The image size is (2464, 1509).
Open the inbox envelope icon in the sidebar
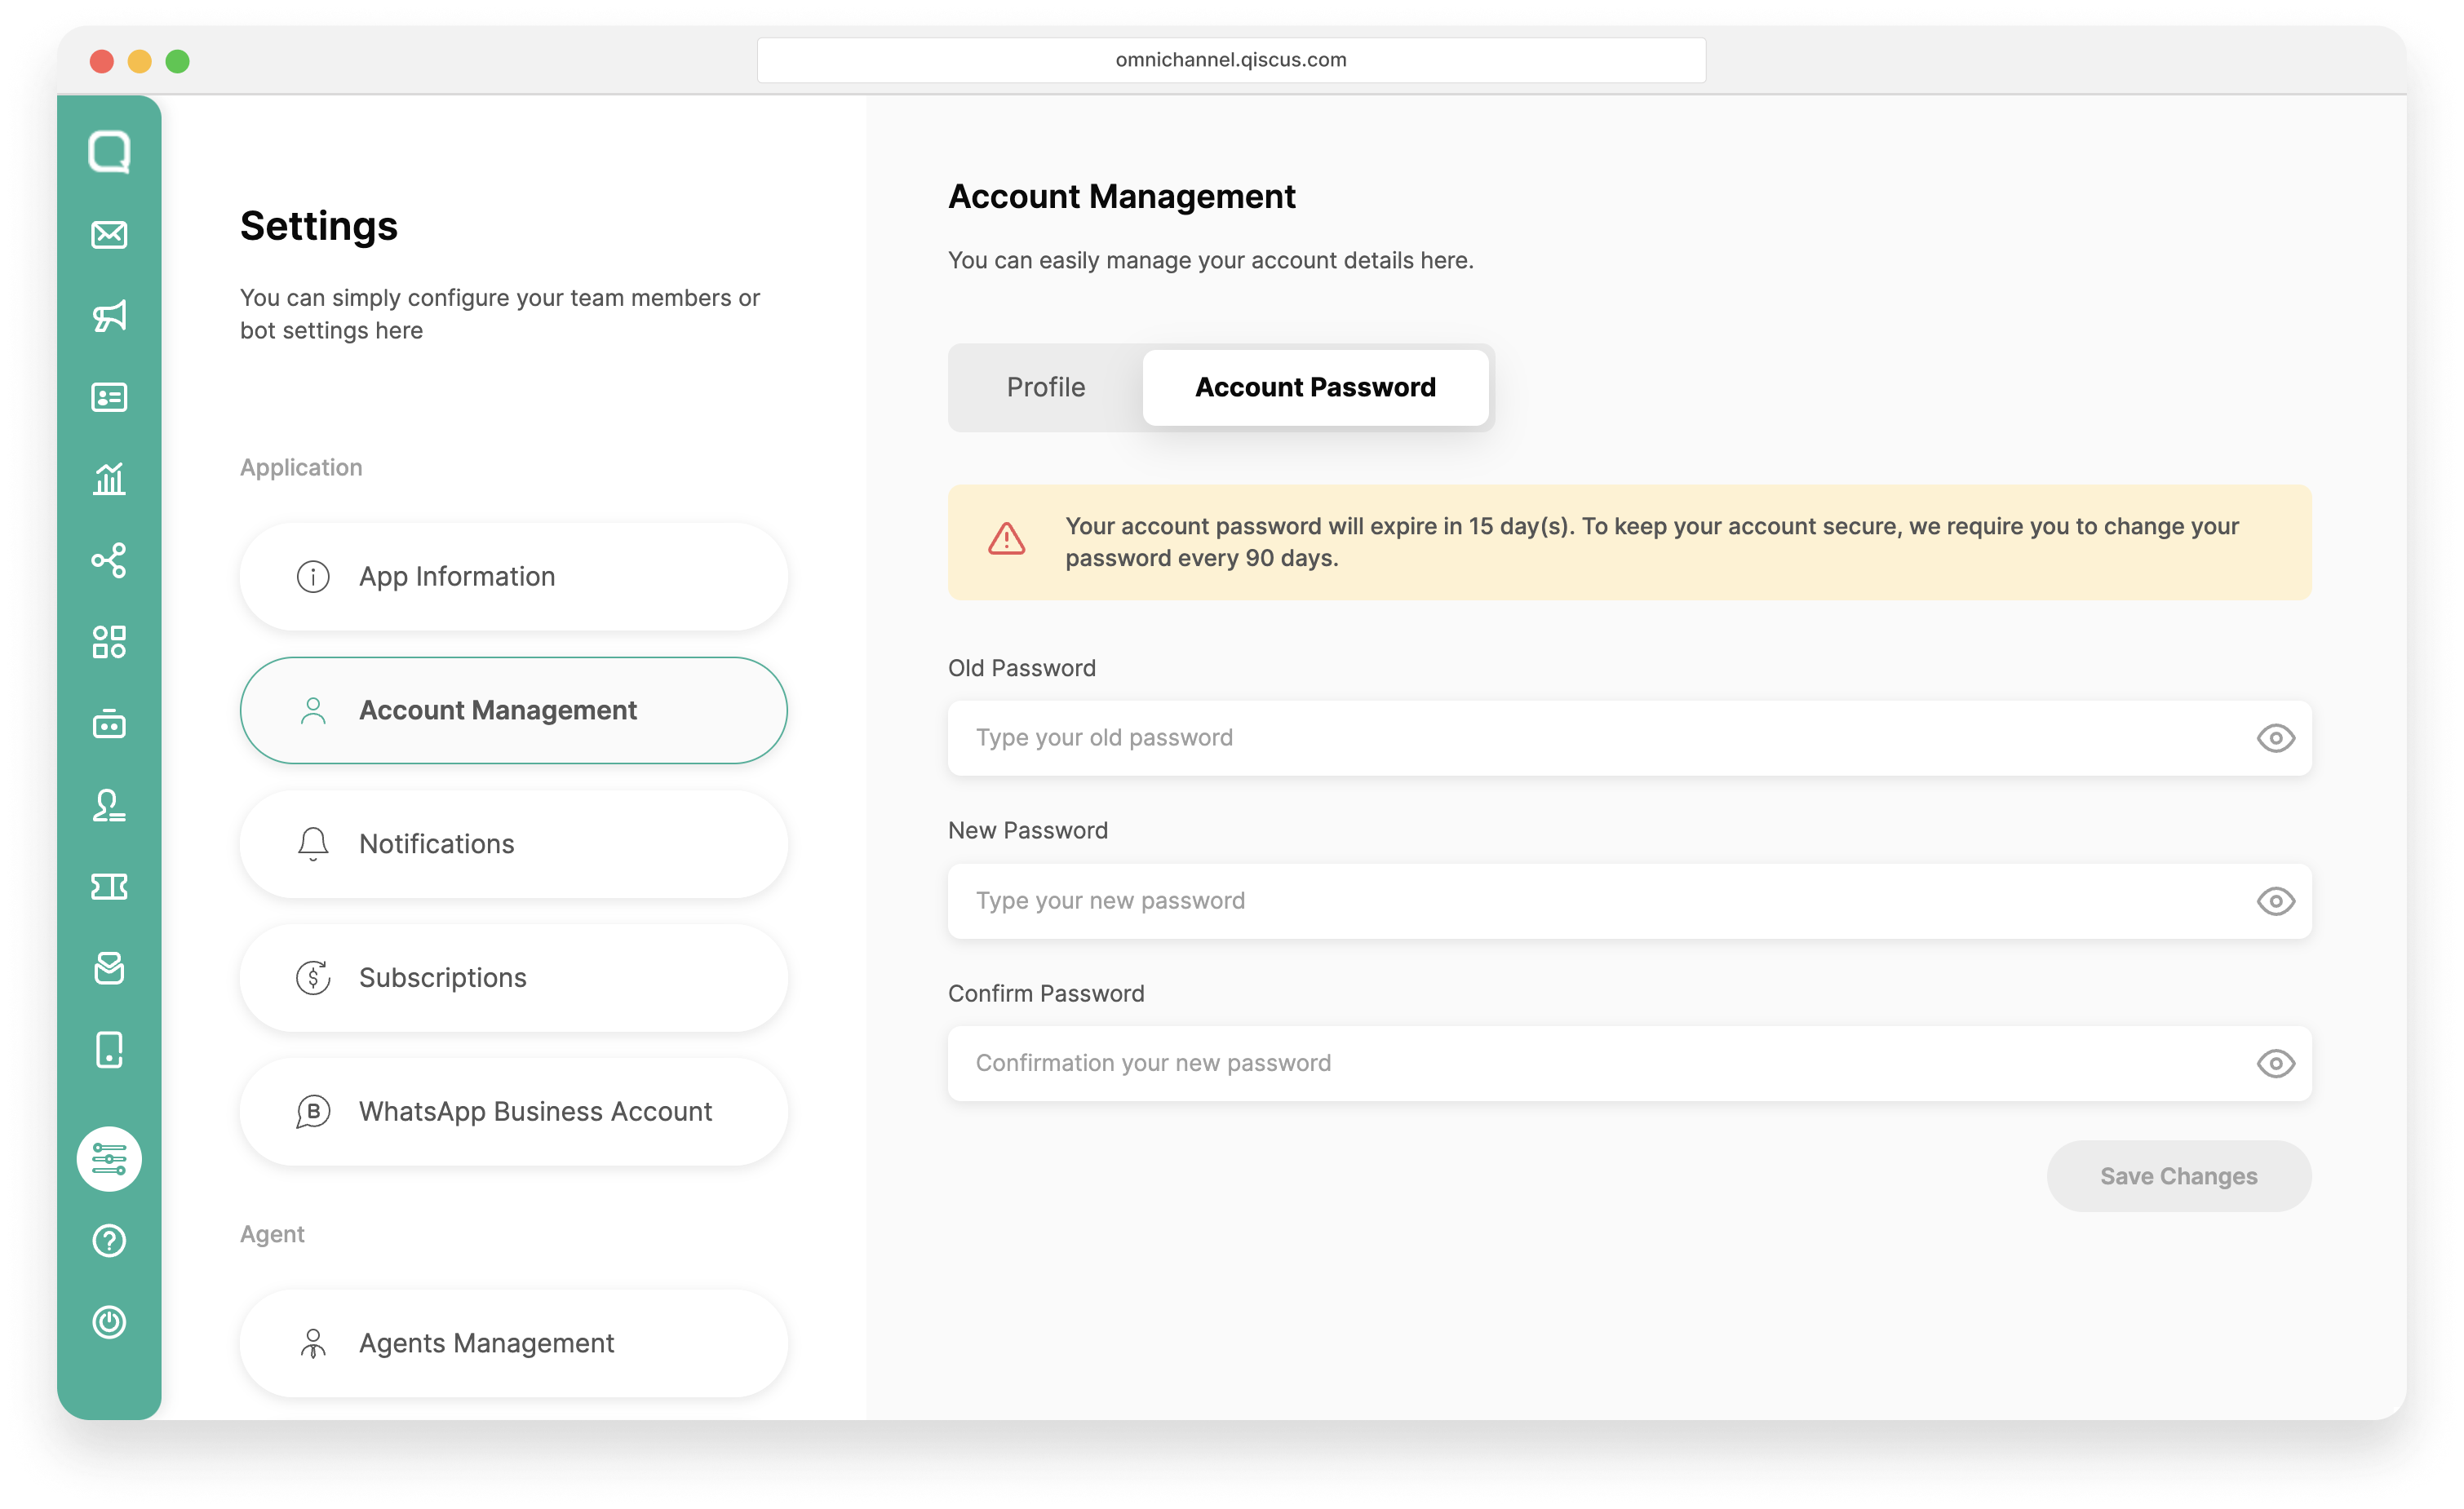(x=109, y=234)
